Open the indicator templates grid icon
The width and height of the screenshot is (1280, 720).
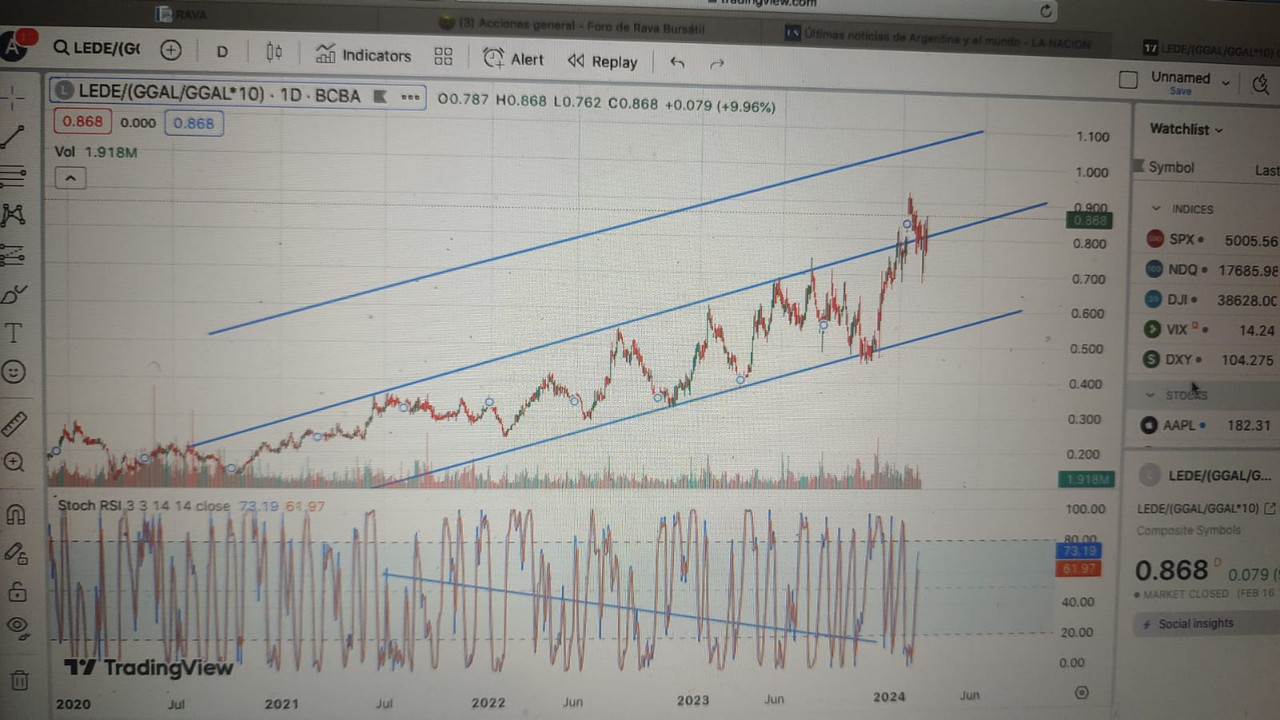[443, 57]
